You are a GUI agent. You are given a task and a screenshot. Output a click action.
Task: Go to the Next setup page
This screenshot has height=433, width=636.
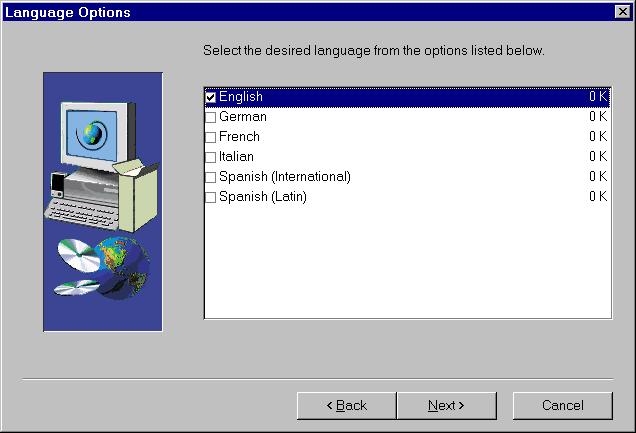(447, 405)
